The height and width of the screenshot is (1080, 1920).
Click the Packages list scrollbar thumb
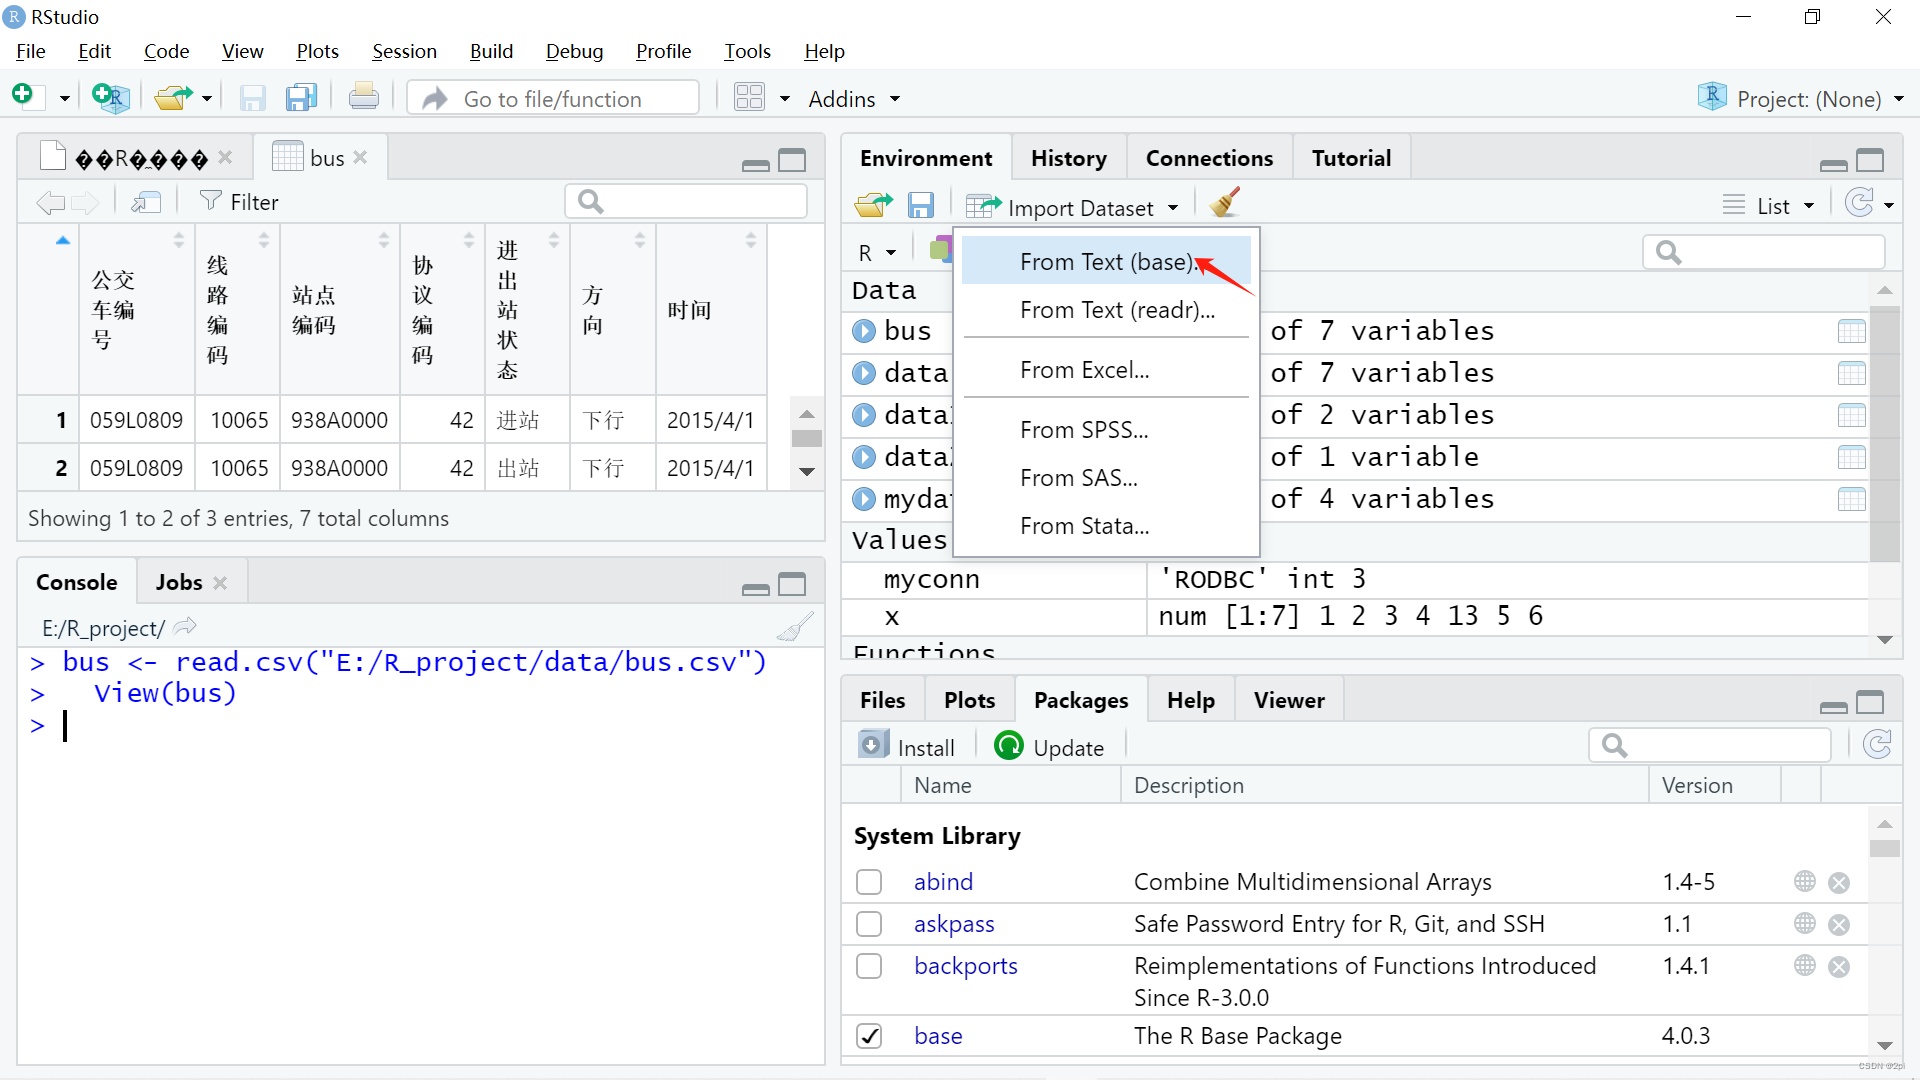1884,849
